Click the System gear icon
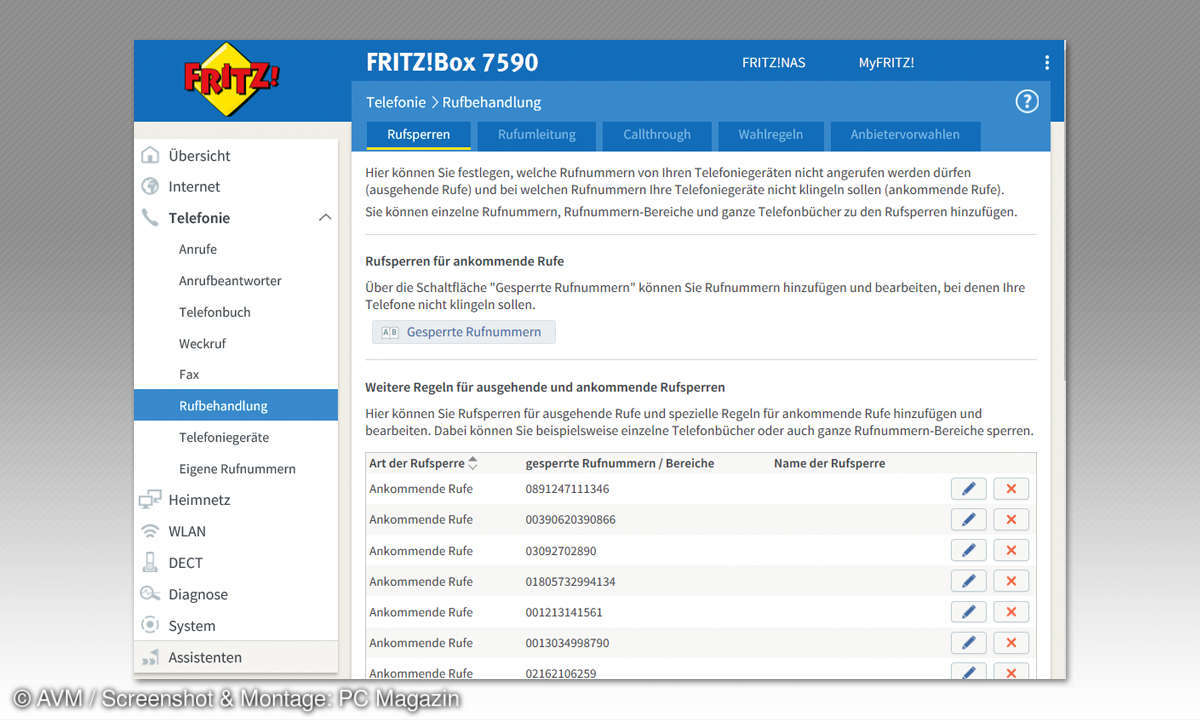 click(x=150, y=625)
